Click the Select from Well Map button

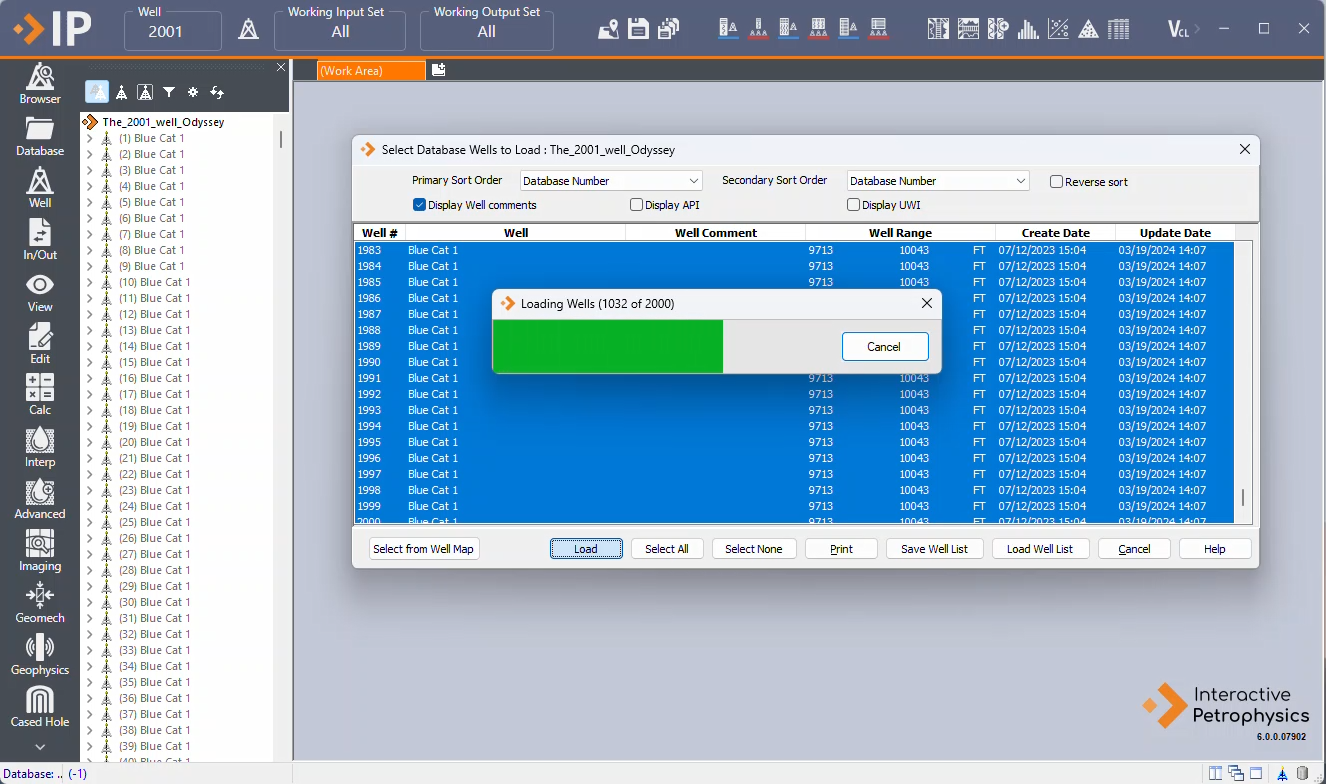coord(423,549)
